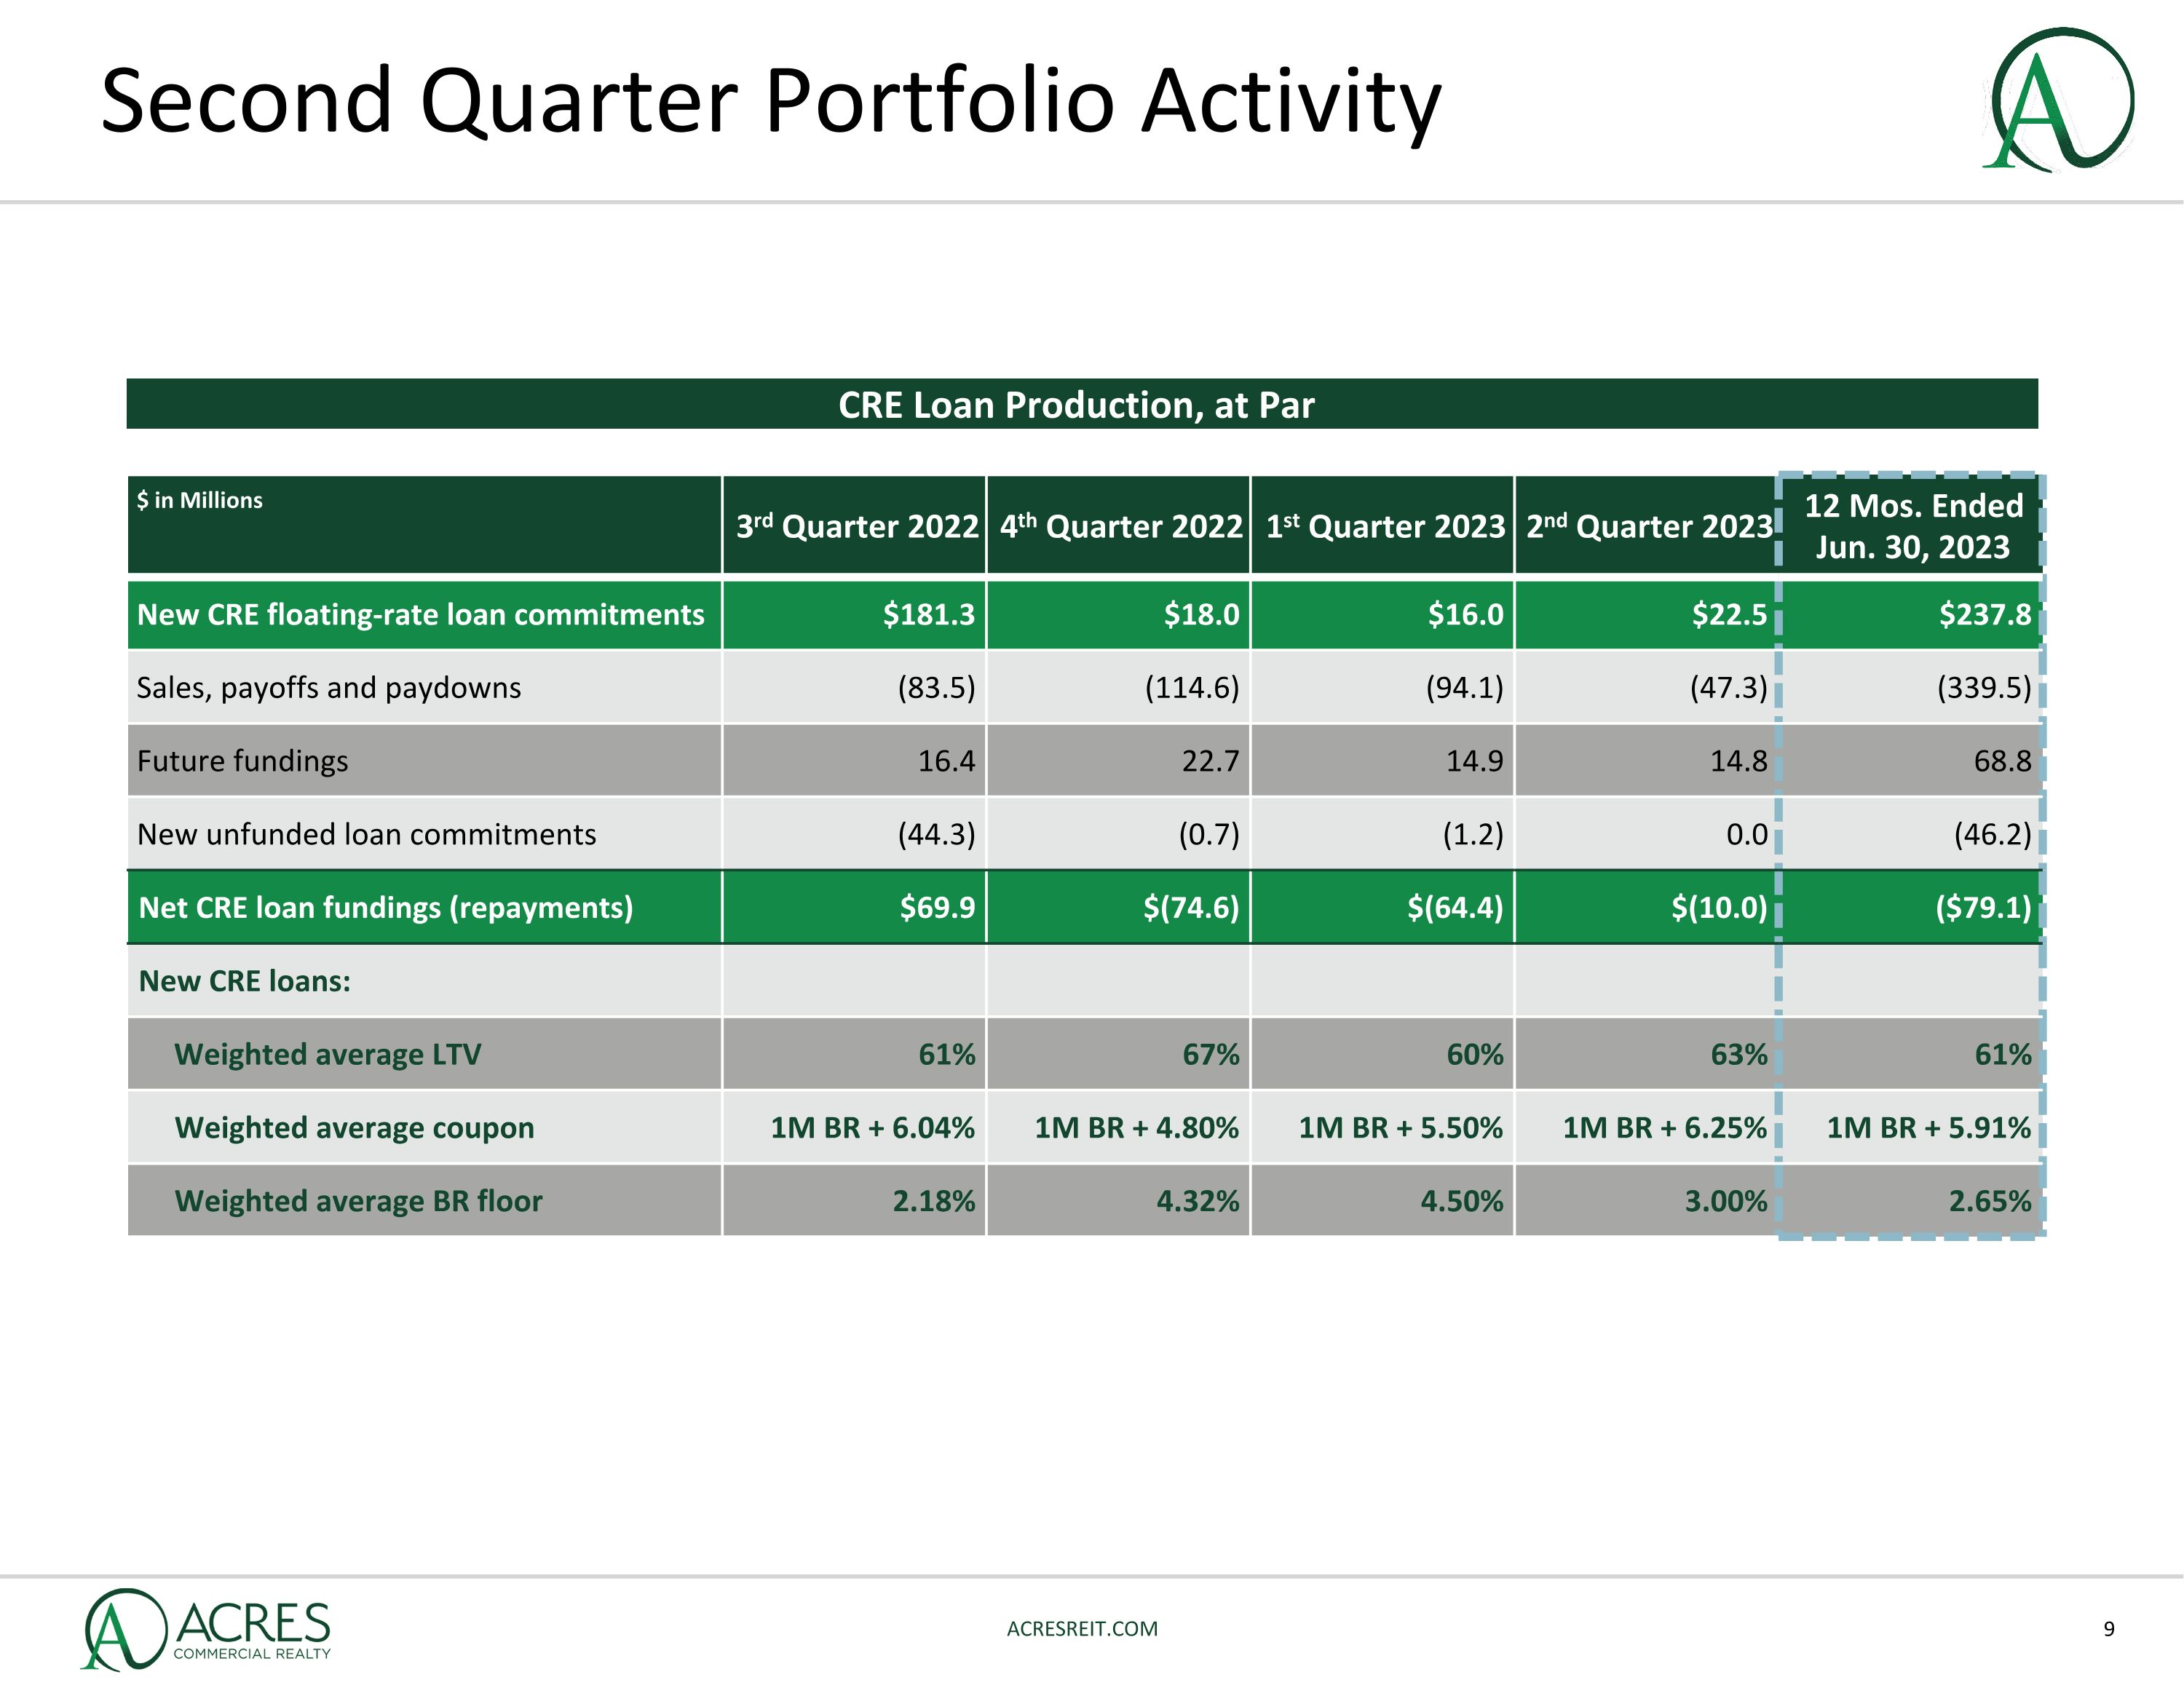Click the Weighted average coupon label

[x=354, y=1128]
